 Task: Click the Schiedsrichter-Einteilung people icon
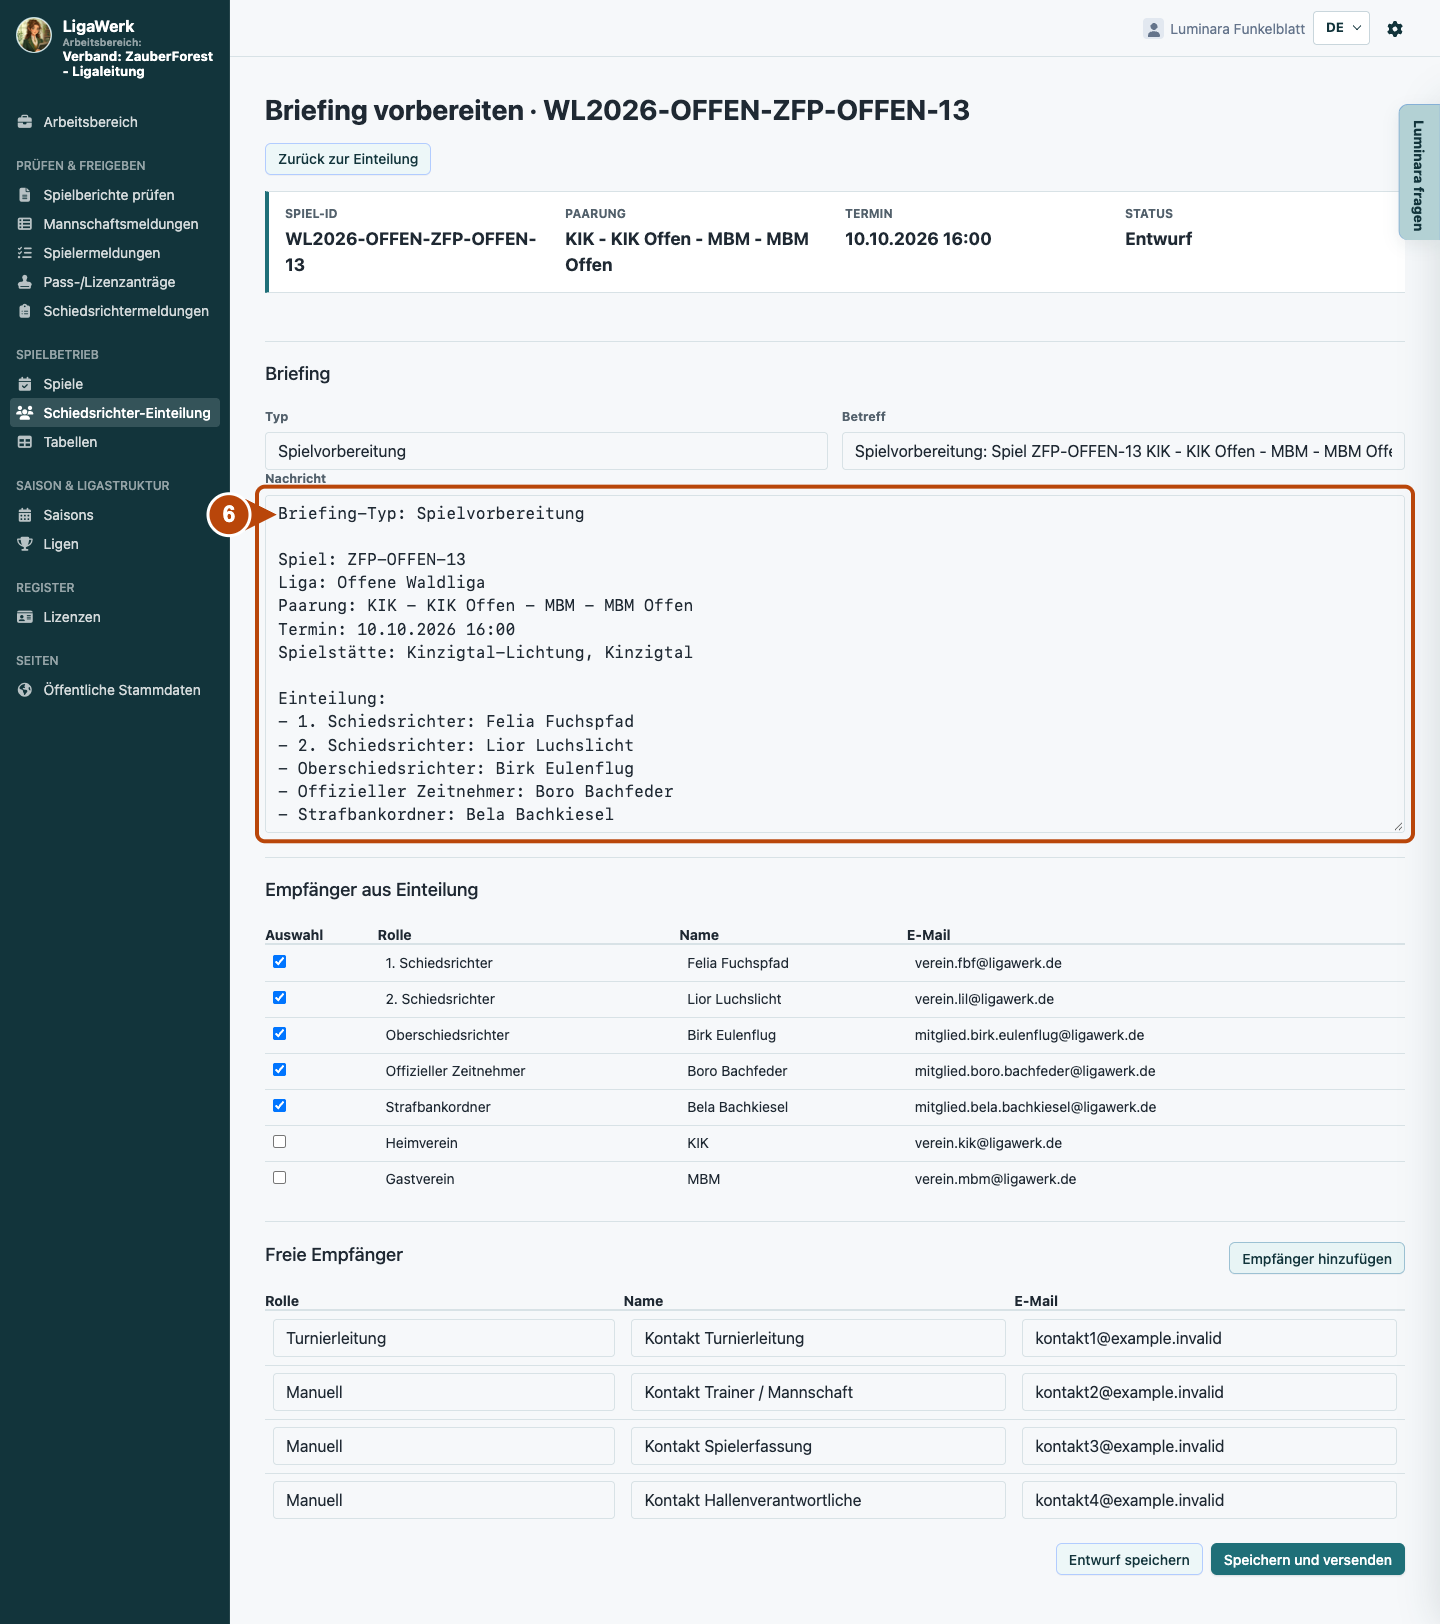25,413
